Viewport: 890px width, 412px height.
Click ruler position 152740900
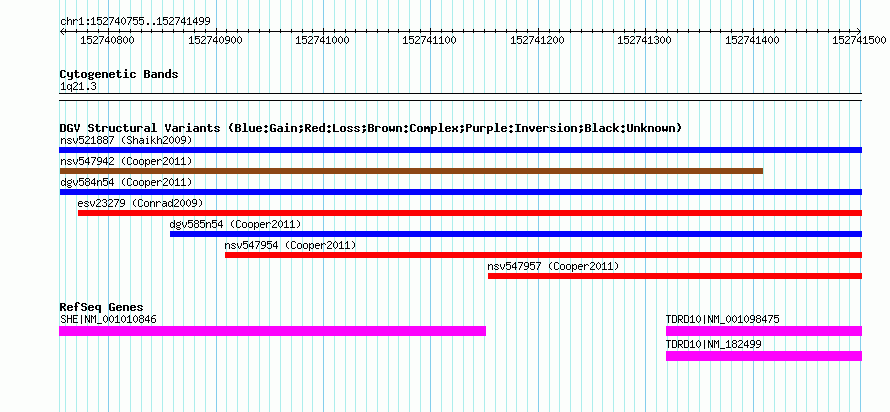tap(216, 40)
